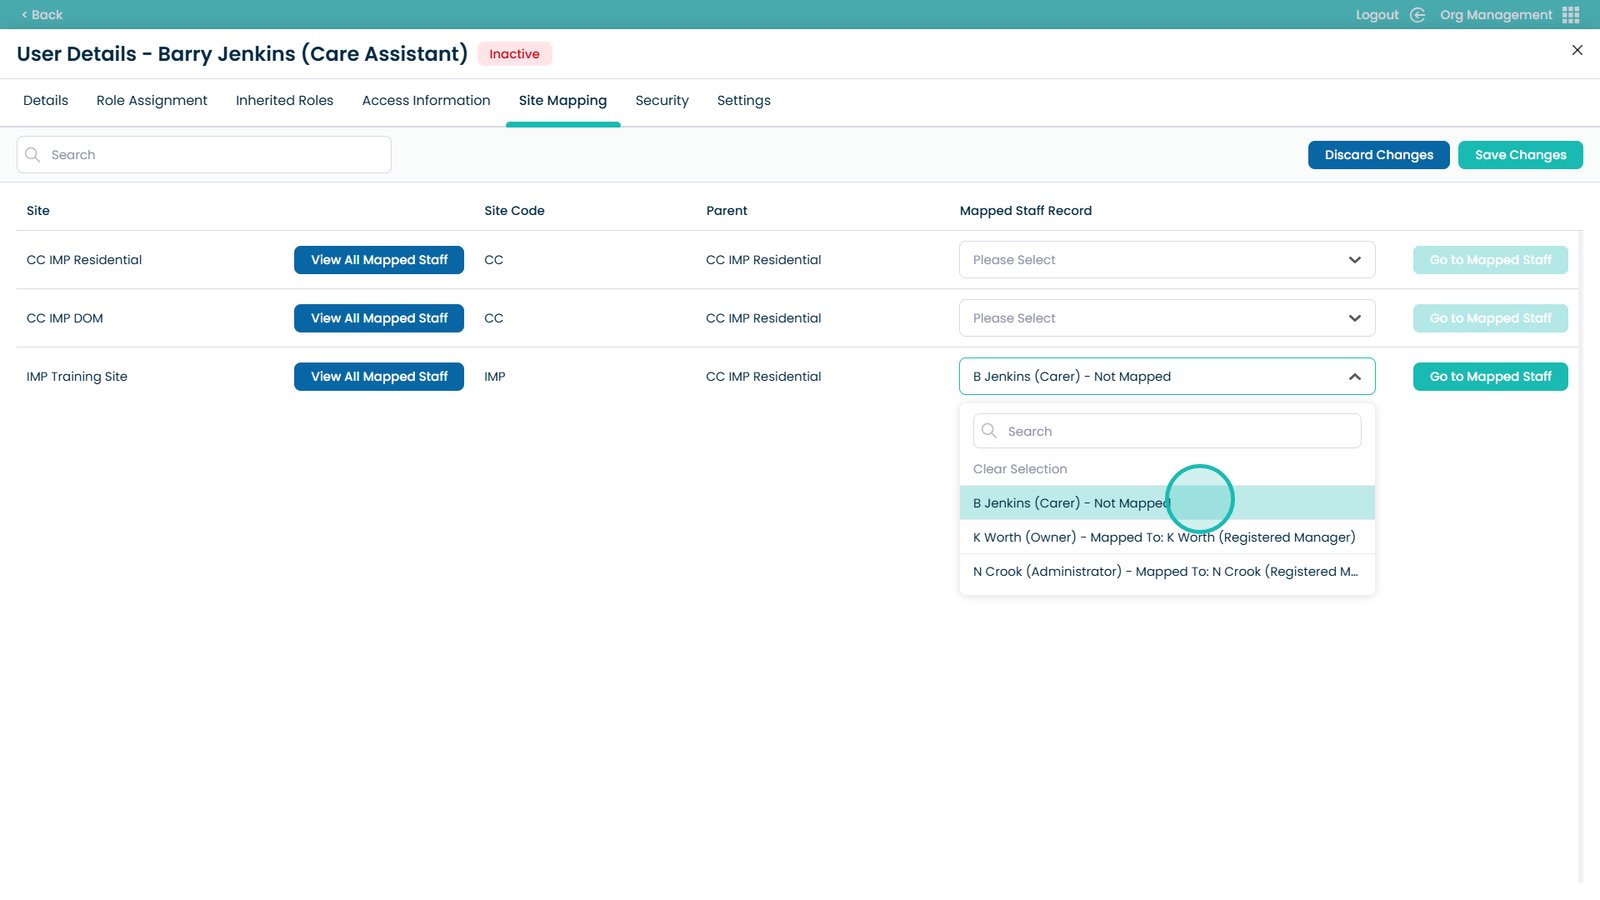Click the Logout arrow icon
Image resolution: width=1600 pixels, height=900 pixels.
pos(1417,15)
